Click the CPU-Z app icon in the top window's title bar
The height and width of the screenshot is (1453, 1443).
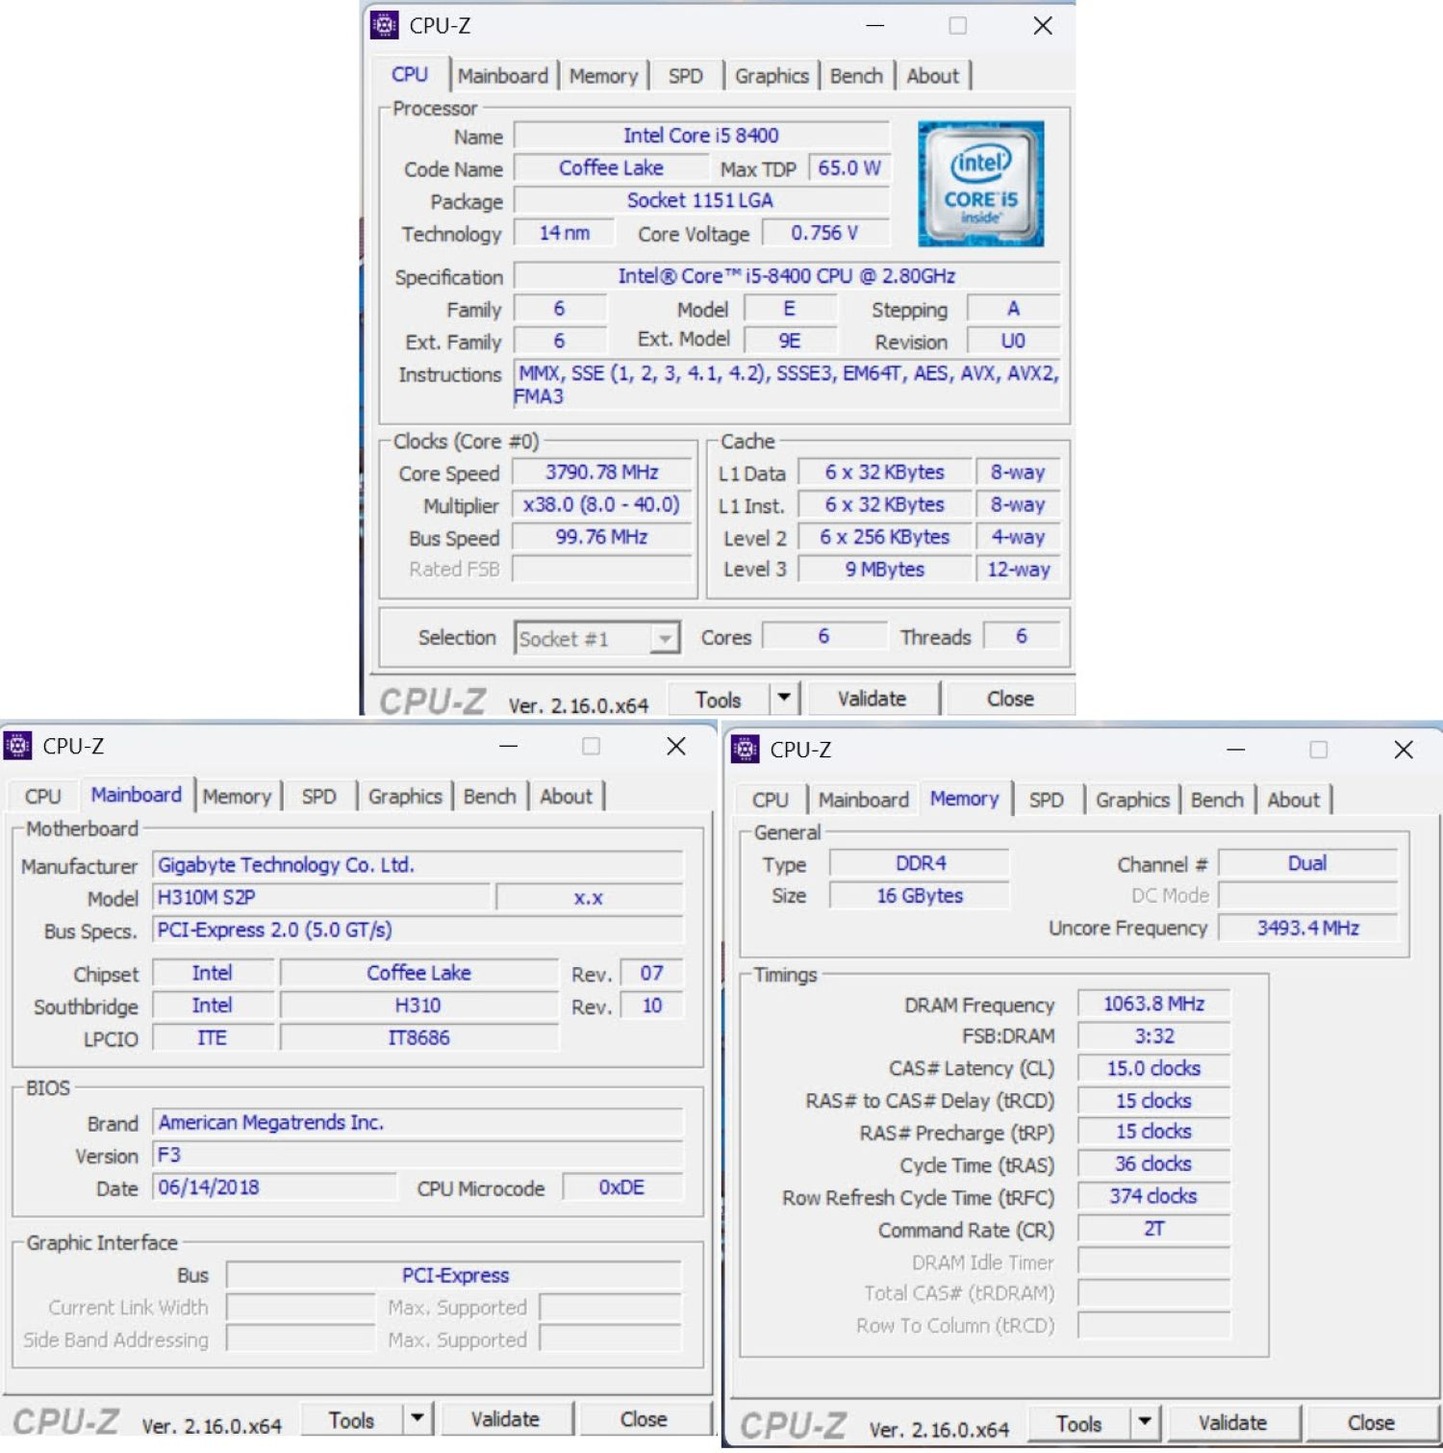click(x=385, y=25)
